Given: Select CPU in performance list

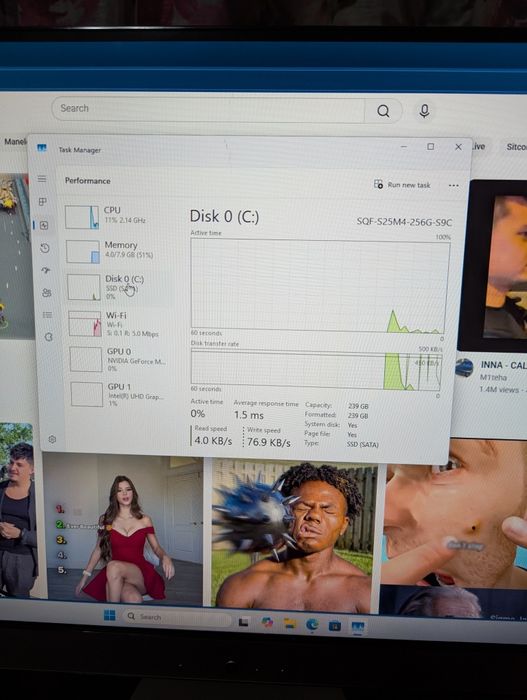Looking at the screenshot, I should [118, 217].
